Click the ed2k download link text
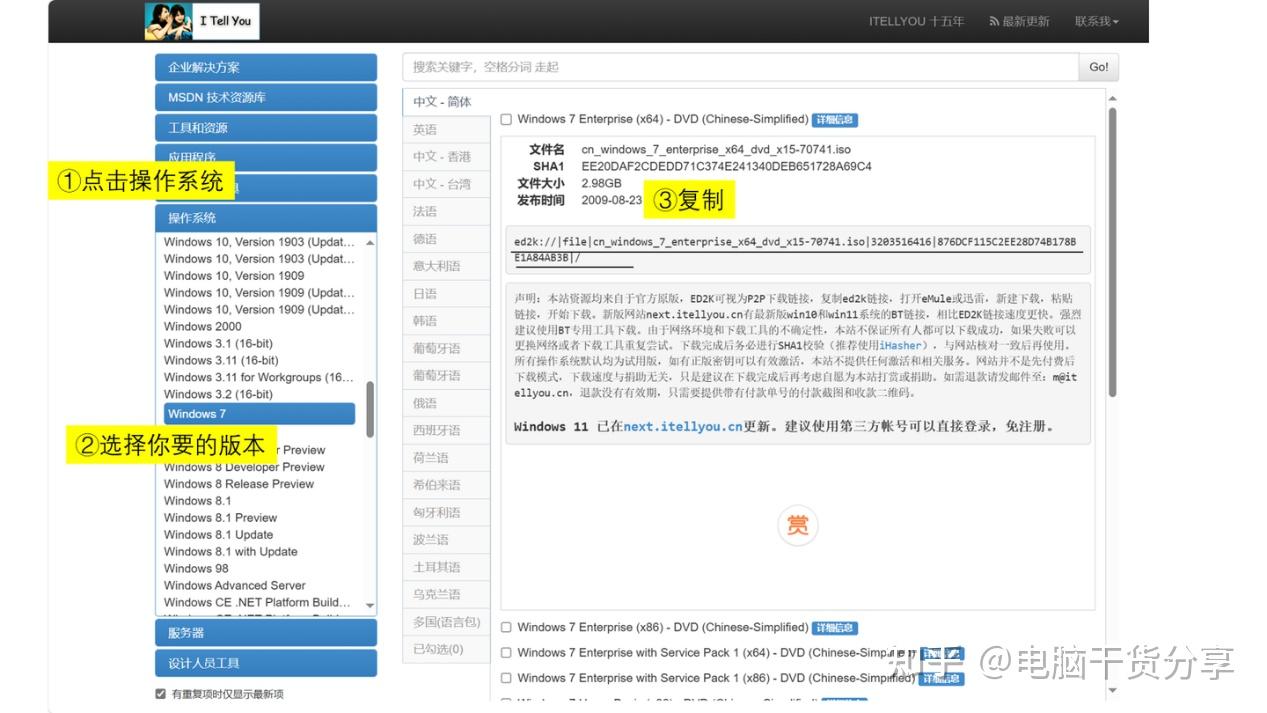This screenshot has width=1267, height=713. (x=795, y=250)
